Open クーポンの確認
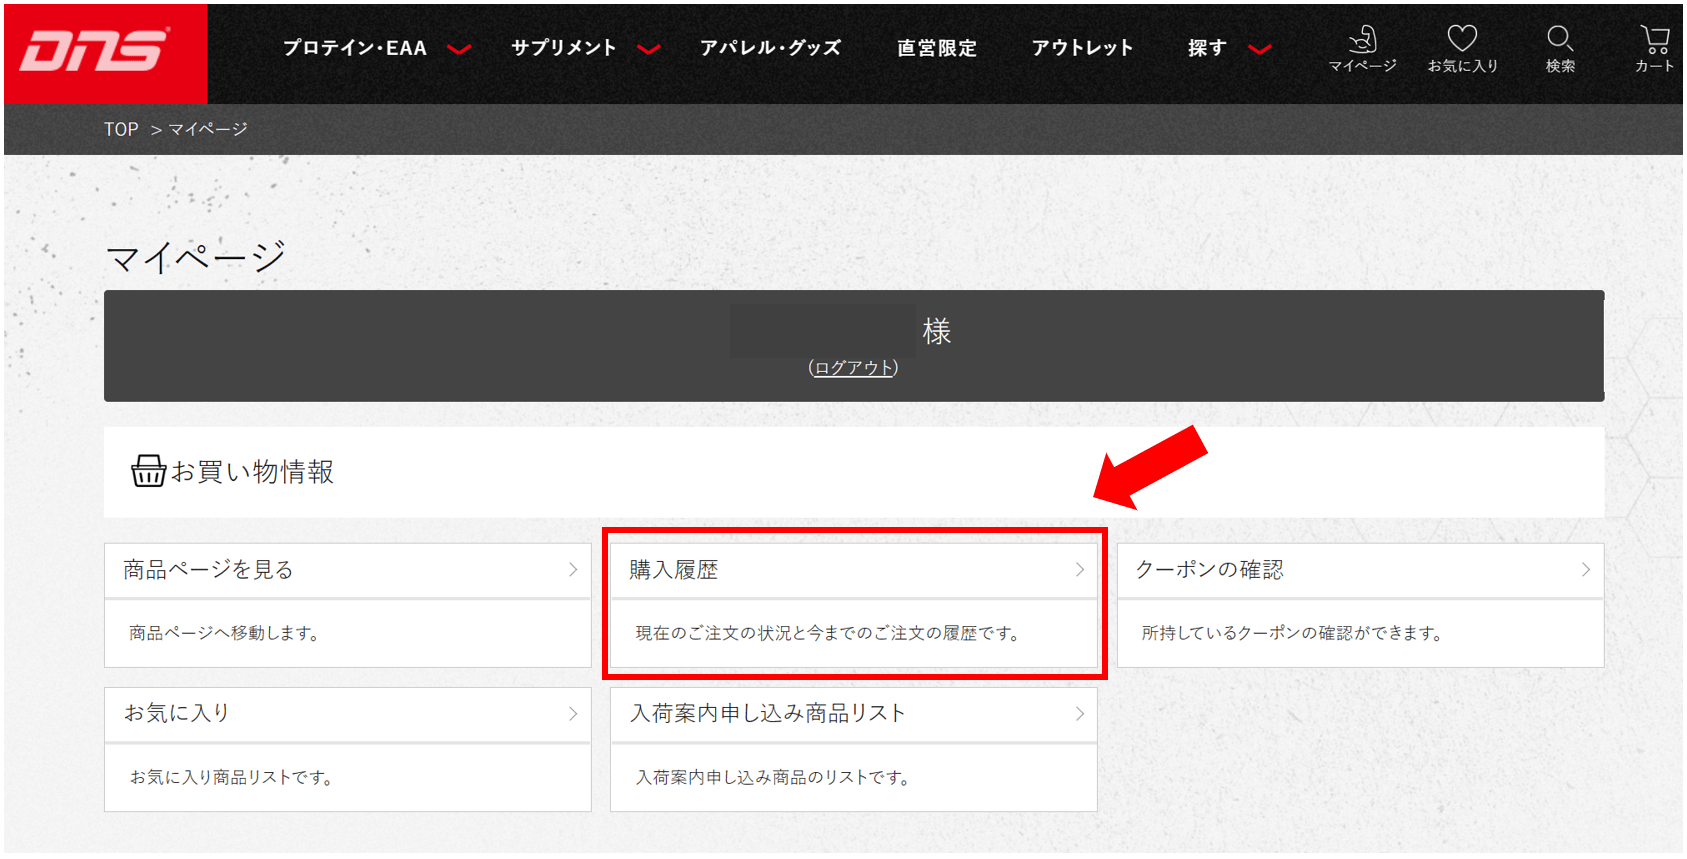This screenshot has height=859, width=1687. pos(1360,570)
